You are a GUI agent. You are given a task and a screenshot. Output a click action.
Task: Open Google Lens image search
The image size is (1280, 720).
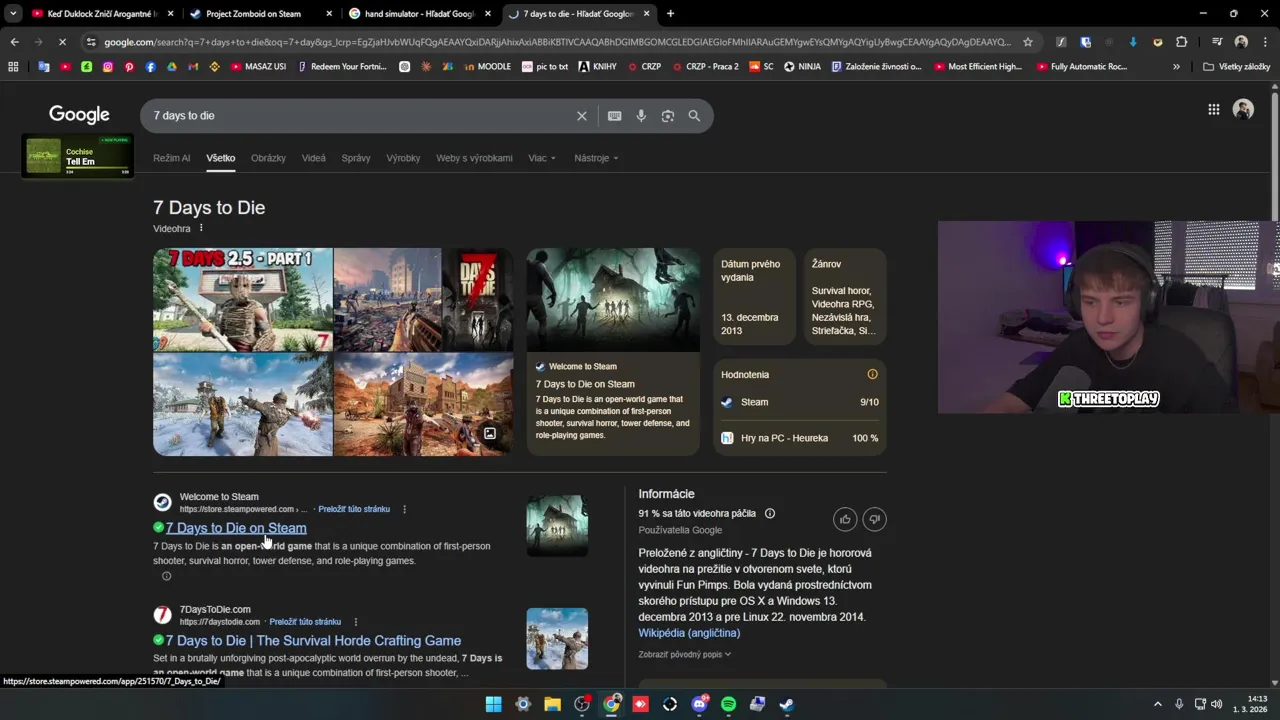[668, 116]
